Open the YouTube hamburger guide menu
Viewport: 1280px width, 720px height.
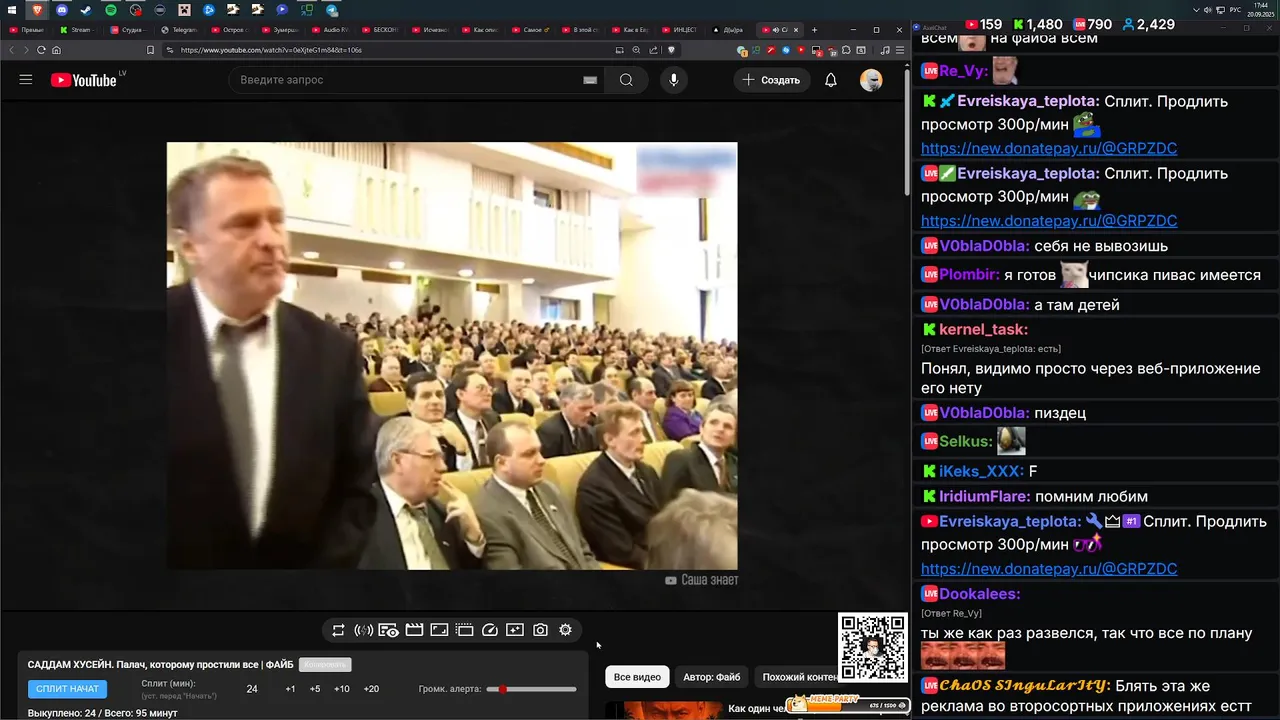(x=26, y=80)
